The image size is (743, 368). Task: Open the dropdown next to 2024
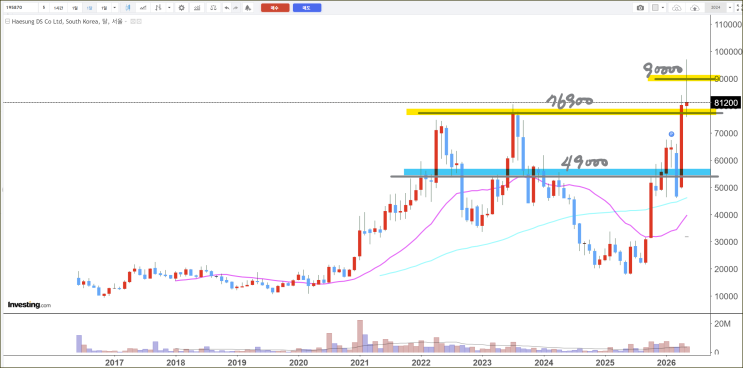[x=730, y=8]
